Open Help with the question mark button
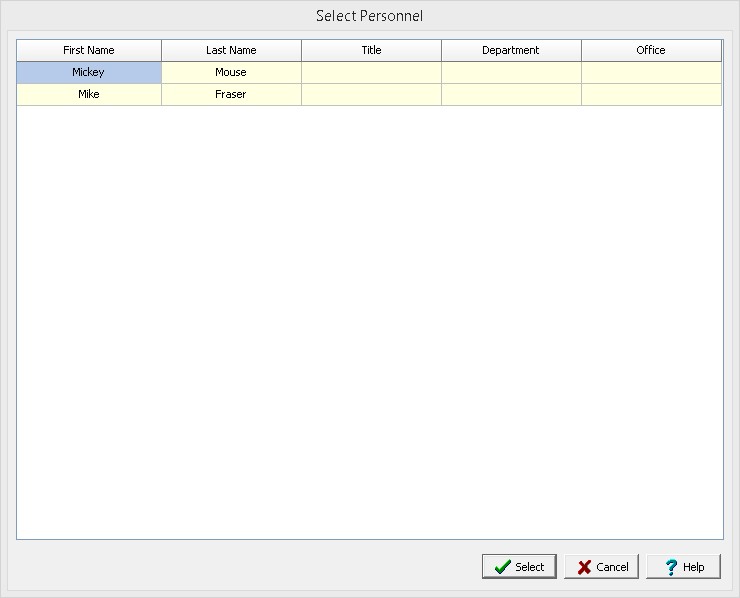Image resolution: width=740 pixels, height=598 pixels. 683,566
